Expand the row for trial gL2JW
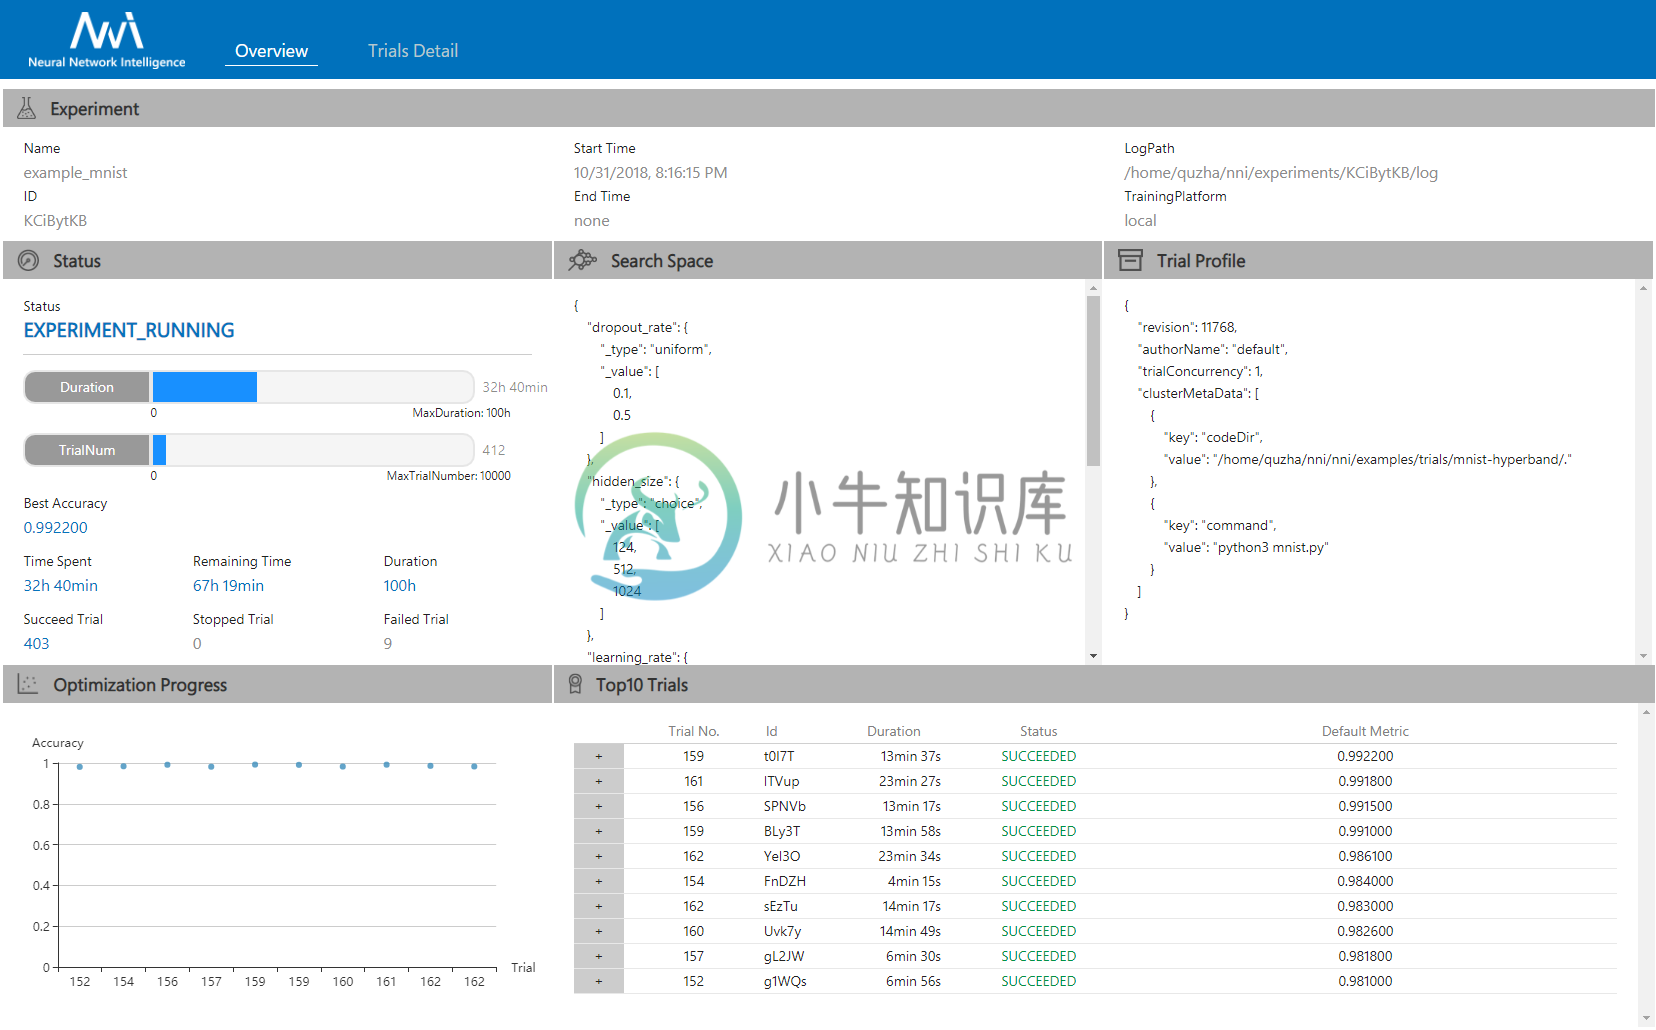This screenshot has height=1030, width=1656. [x=599, y=956]
